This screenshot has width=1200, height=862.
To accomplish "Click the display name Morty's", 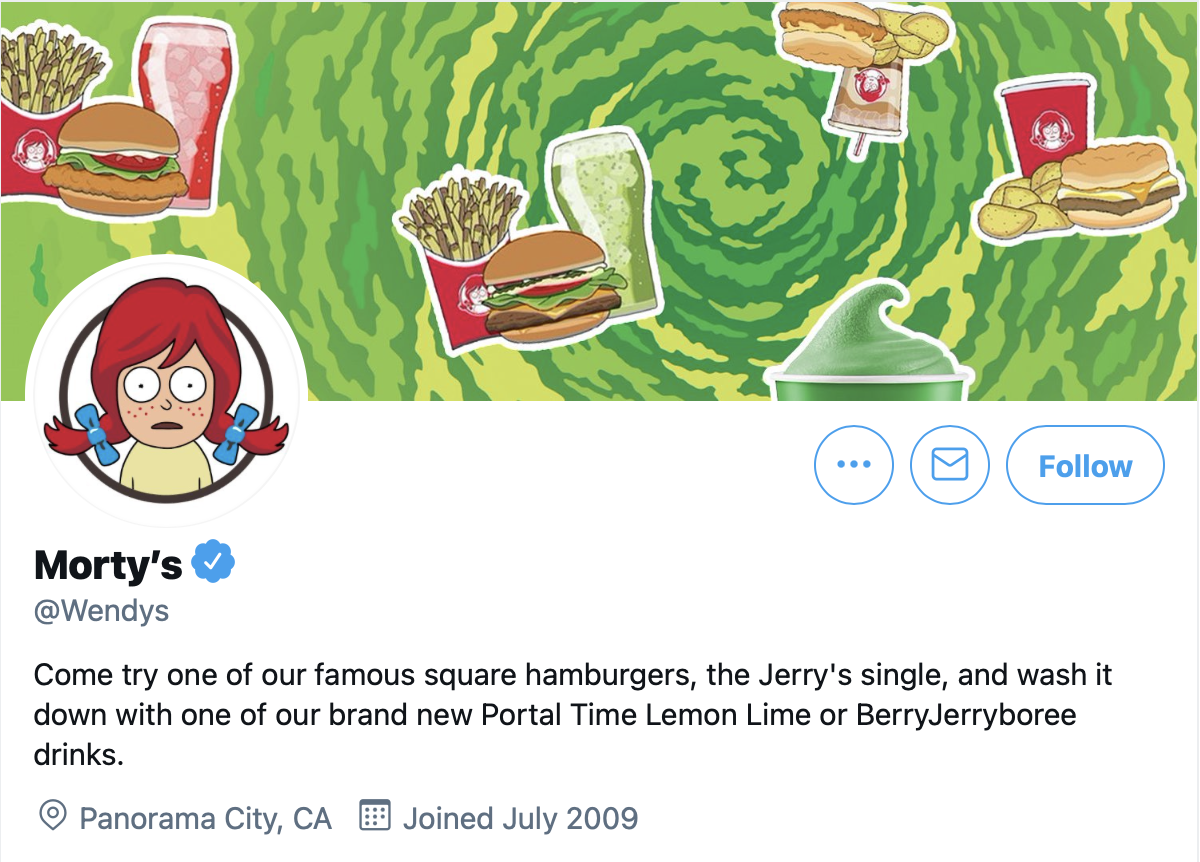I will [106, 563].
